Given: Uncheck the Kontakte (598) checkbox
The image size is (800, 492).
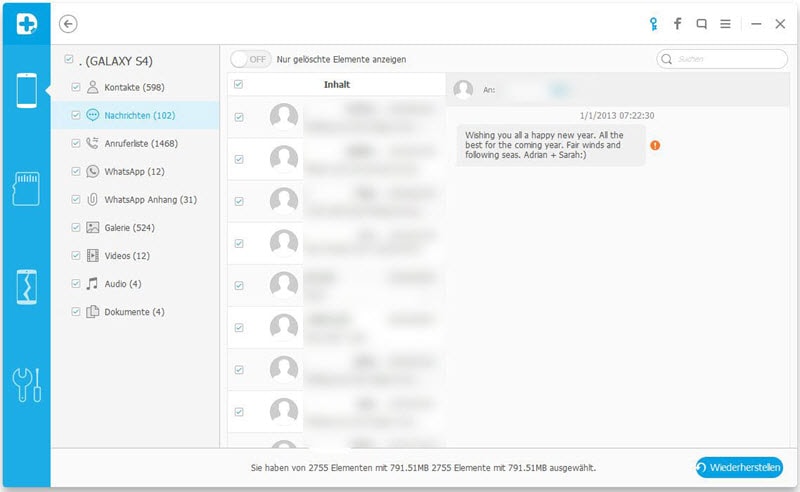Looking at the screenshot, I should click(x=76, y=87).
